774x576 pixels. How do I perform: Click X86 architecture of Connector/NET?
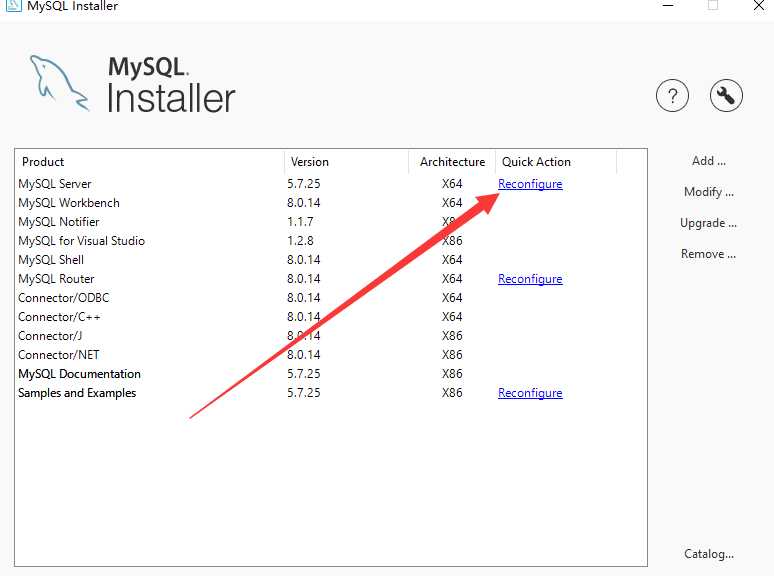[x=452, y=355]
